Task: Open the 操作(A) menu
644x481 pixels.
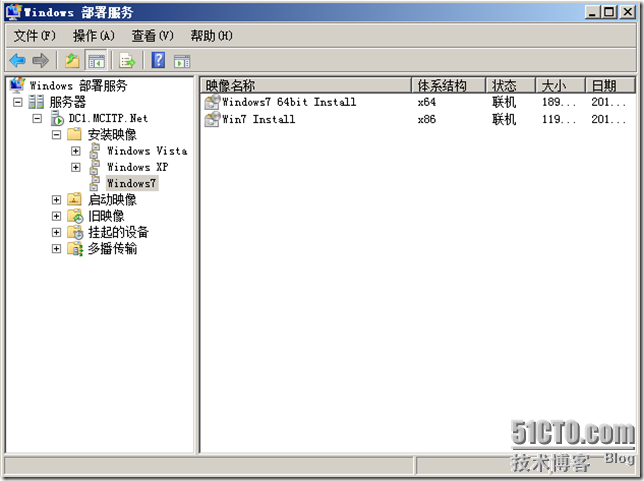Action: click(94, 36)
